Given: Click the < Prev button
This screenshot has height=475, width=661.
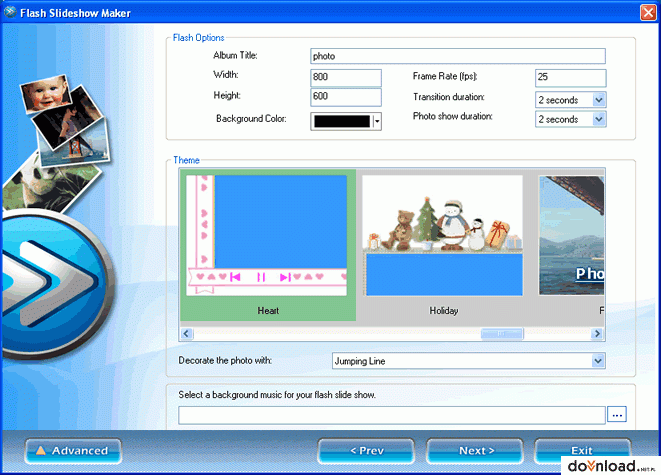Looking at the screenshot, I should pyautogui.click(x=366, y=451).
